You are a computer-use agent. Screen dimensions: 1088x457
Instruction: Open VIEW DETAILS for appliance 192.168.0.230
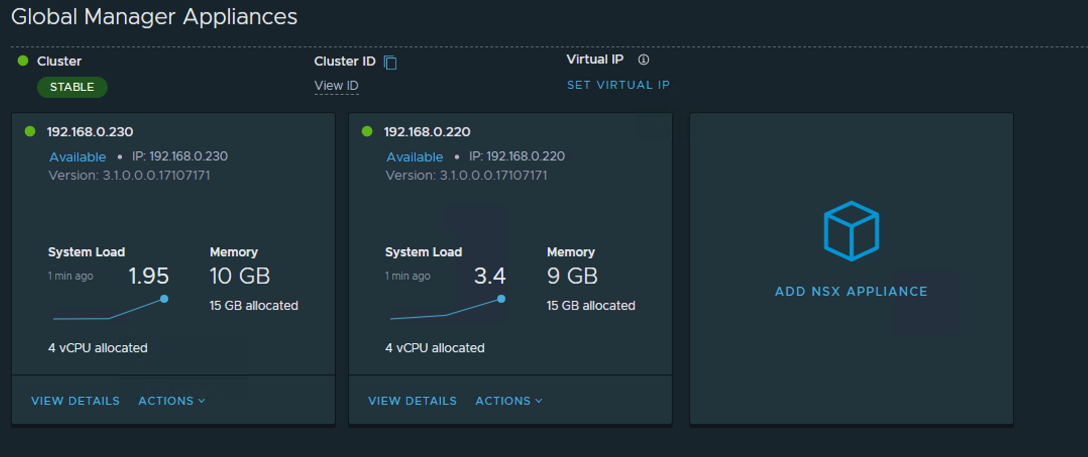pos(76,401)
